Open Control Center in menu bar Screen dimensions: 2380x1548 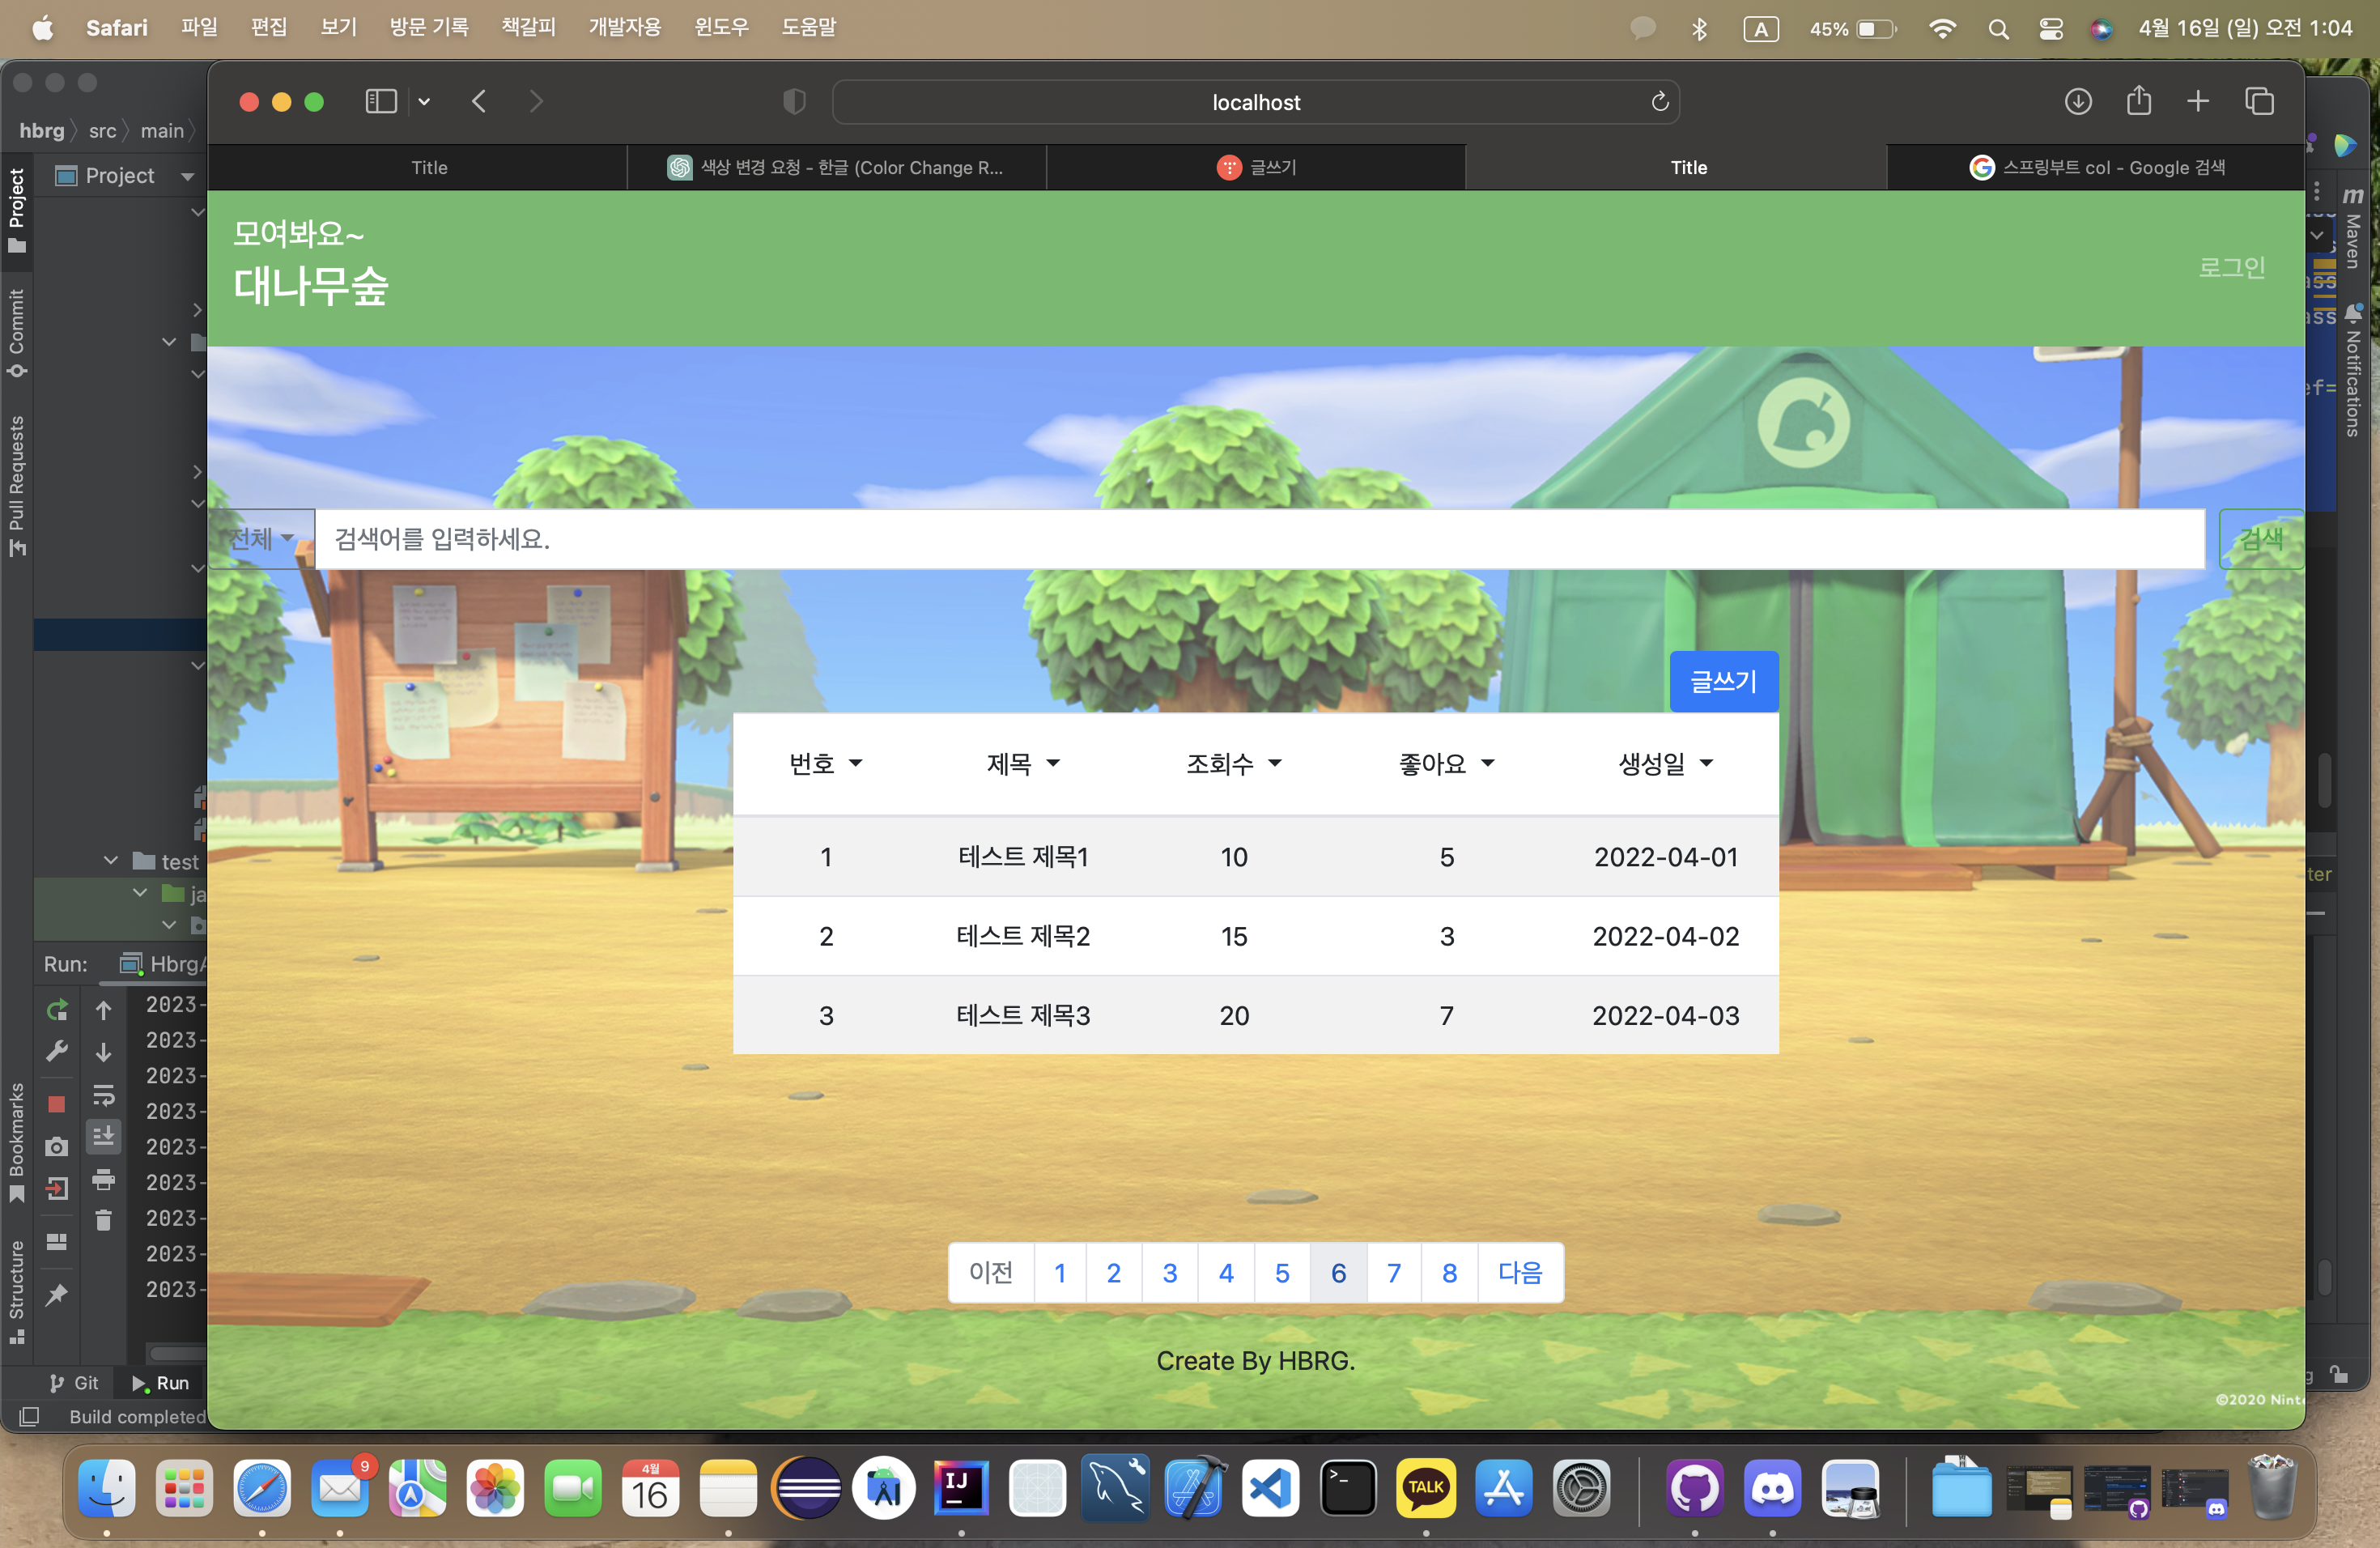2051,29
